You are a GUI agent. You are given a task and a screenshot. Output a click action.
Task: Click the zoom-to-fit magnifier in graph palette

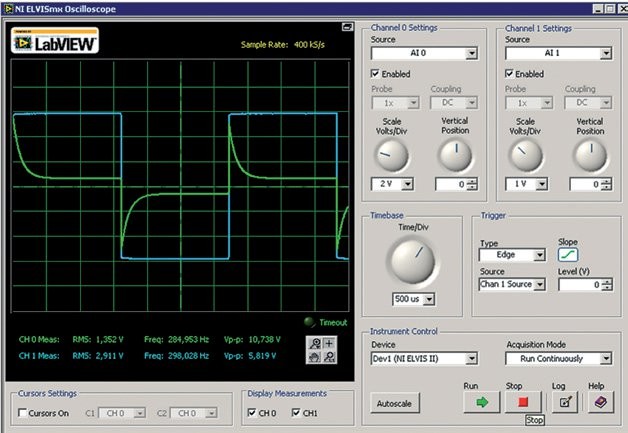pos(329,356)
